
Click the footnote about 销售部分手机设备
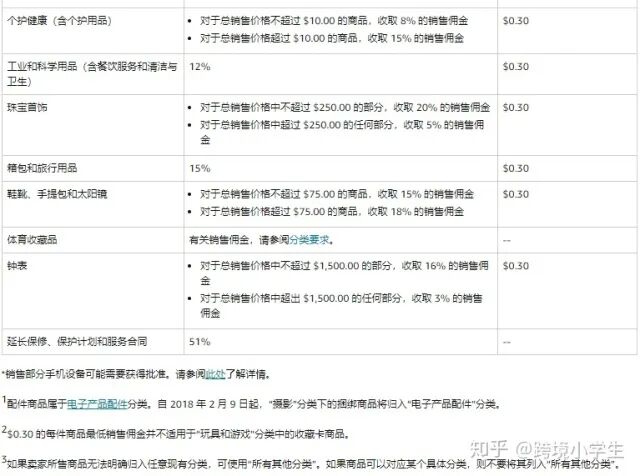click(x=136, y=374)
